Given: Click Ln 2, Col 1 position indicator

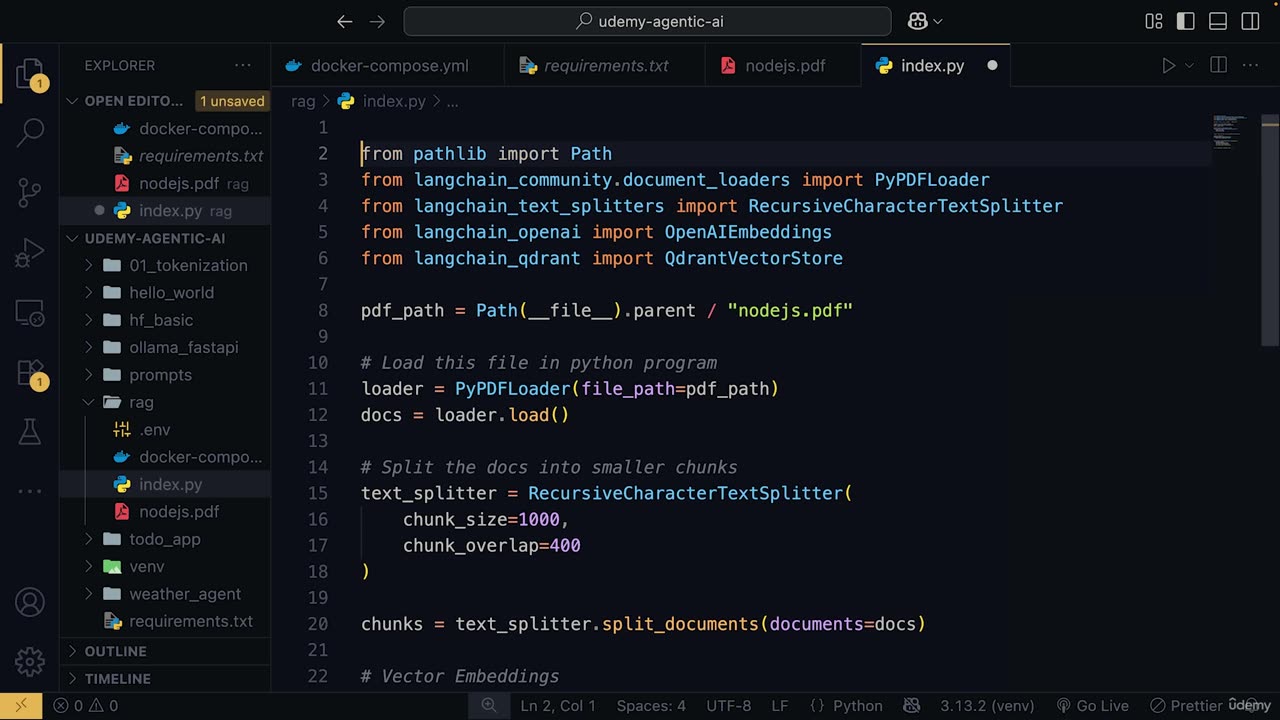Looking at the screenshot, I should coord(558,705).
